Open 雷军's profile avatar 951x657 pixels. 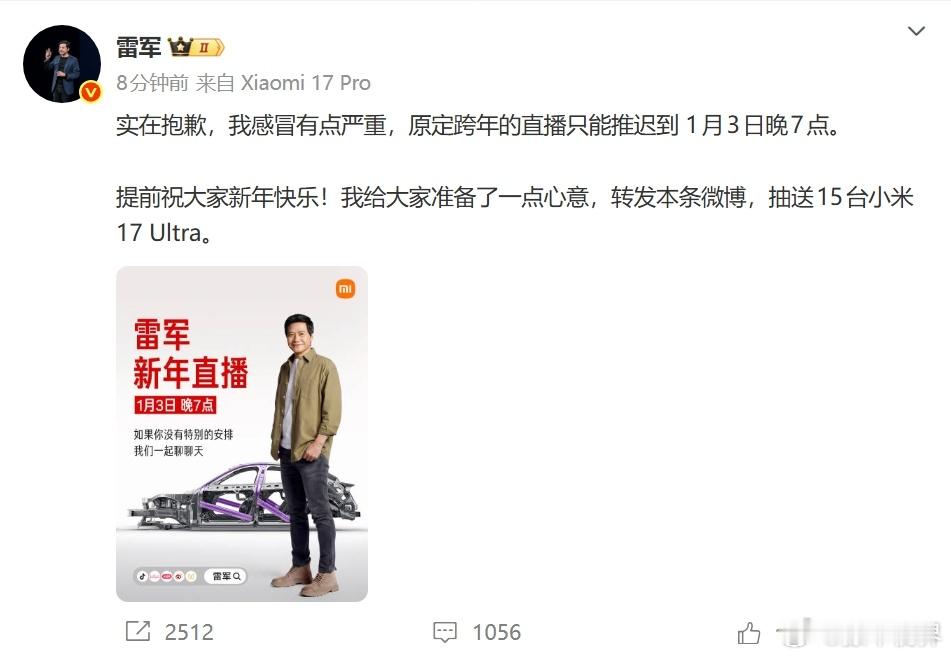coord(62,64)
